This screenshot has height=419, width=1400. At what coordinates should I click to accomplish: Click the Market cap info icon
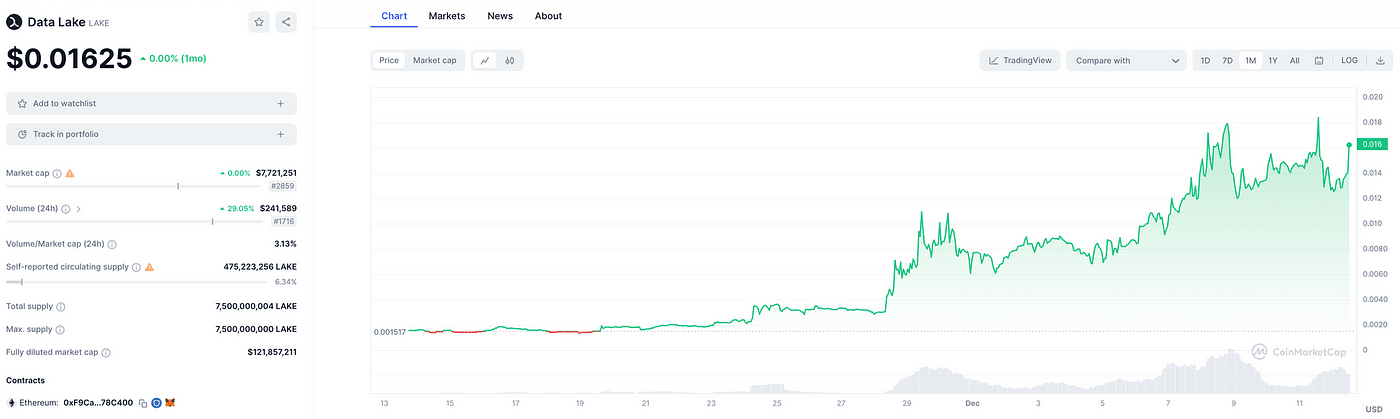coord(57,173)
